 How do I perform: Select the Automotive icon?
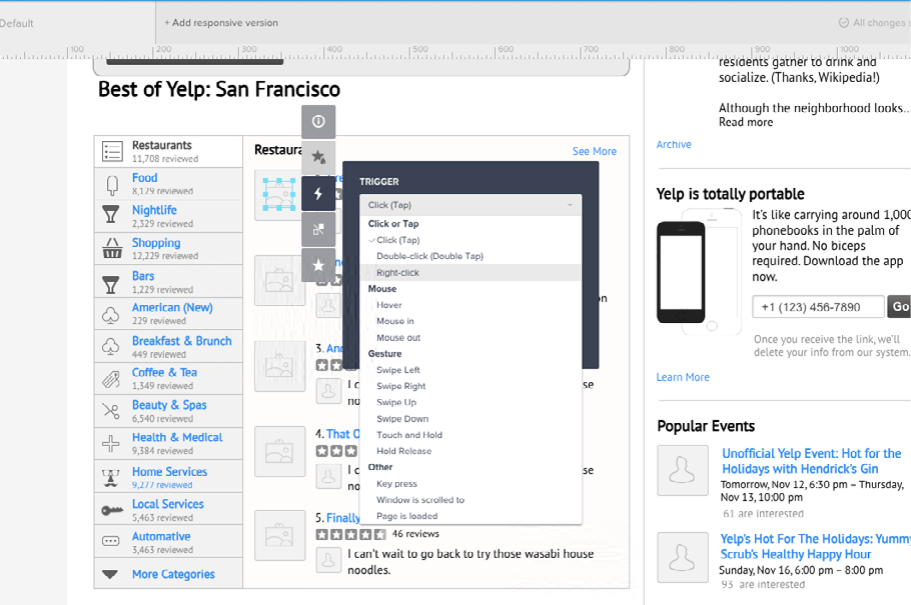[x=110, y=541]
